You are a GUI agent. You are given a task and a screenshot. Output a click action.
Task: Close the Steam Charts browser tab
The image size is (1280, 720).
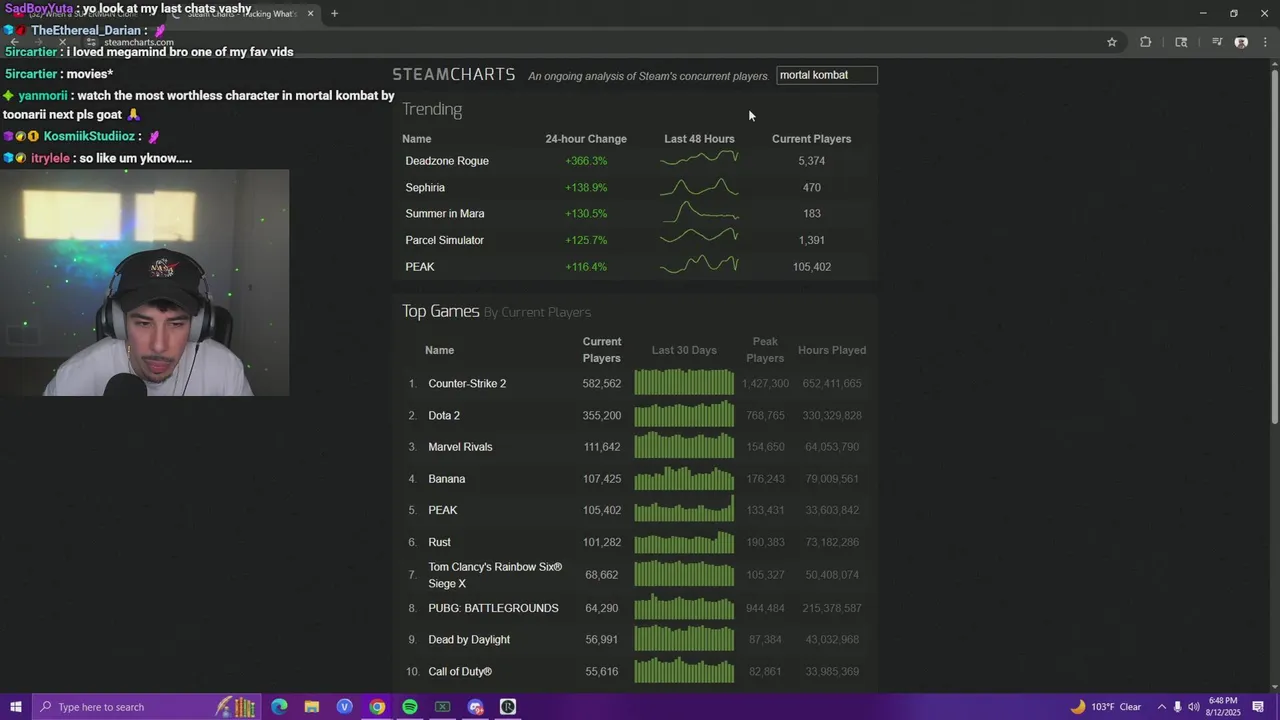310,13
